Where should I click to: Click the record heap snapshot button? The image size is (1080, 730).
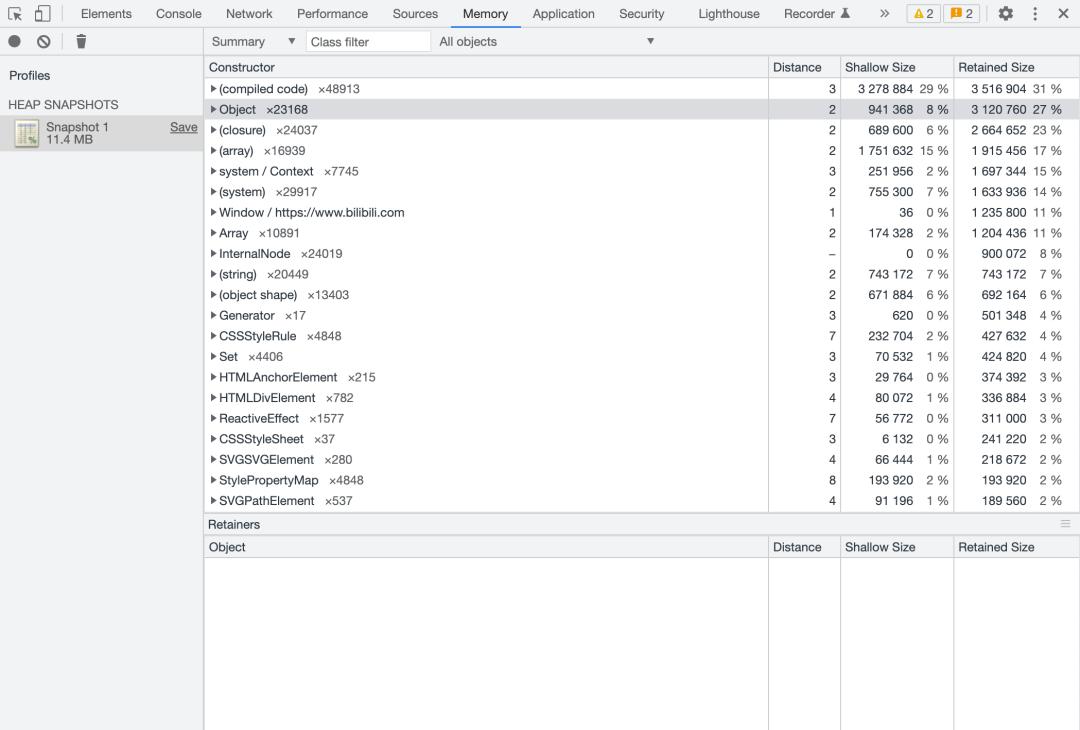pyautogui.click(x=15, y=41)
